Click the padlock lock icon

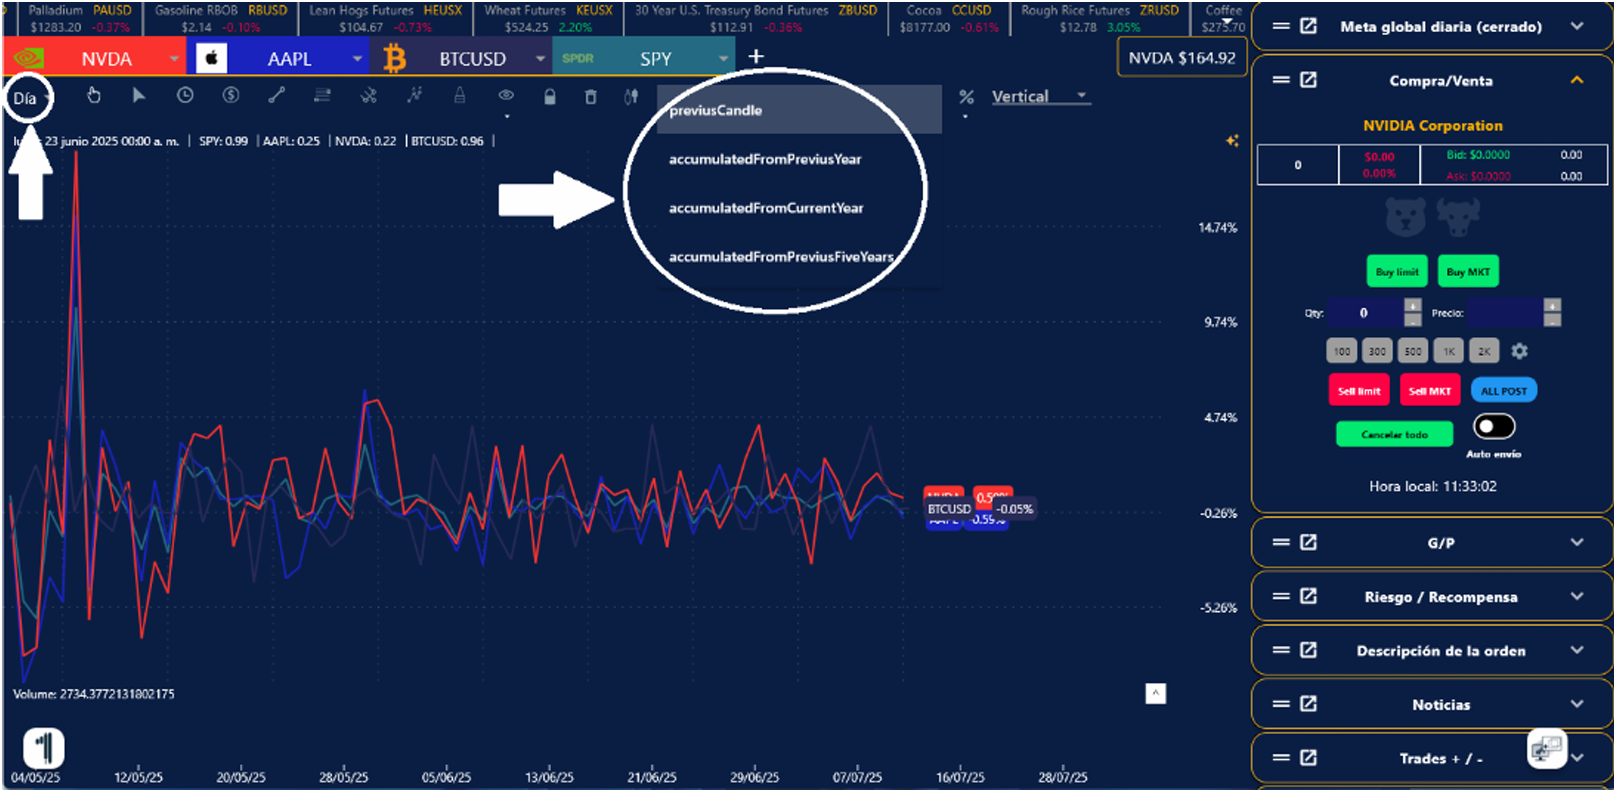[549, 97]
